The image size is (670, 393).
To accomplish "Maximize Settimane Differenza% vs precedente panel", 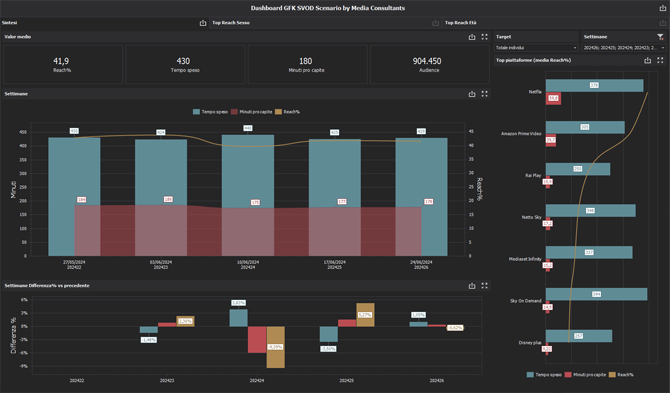I will 485,286.
